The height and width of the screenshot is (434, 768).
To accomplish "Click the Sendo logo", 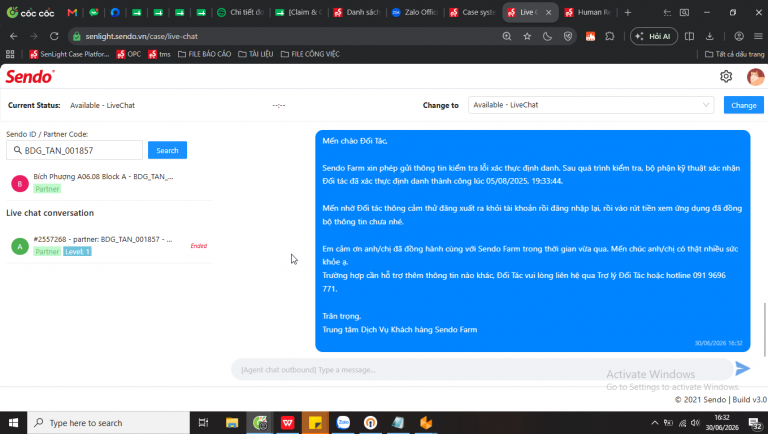I will coord(29,77).
